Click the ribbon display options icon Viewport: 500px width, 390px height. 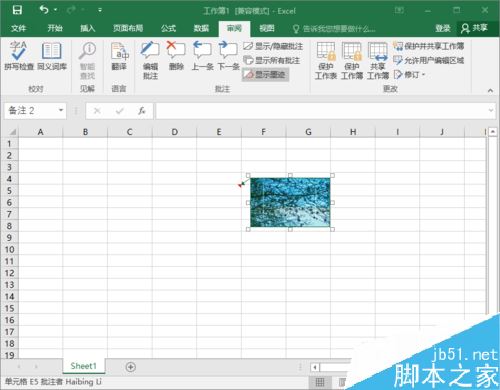click(x=399, y=10)
